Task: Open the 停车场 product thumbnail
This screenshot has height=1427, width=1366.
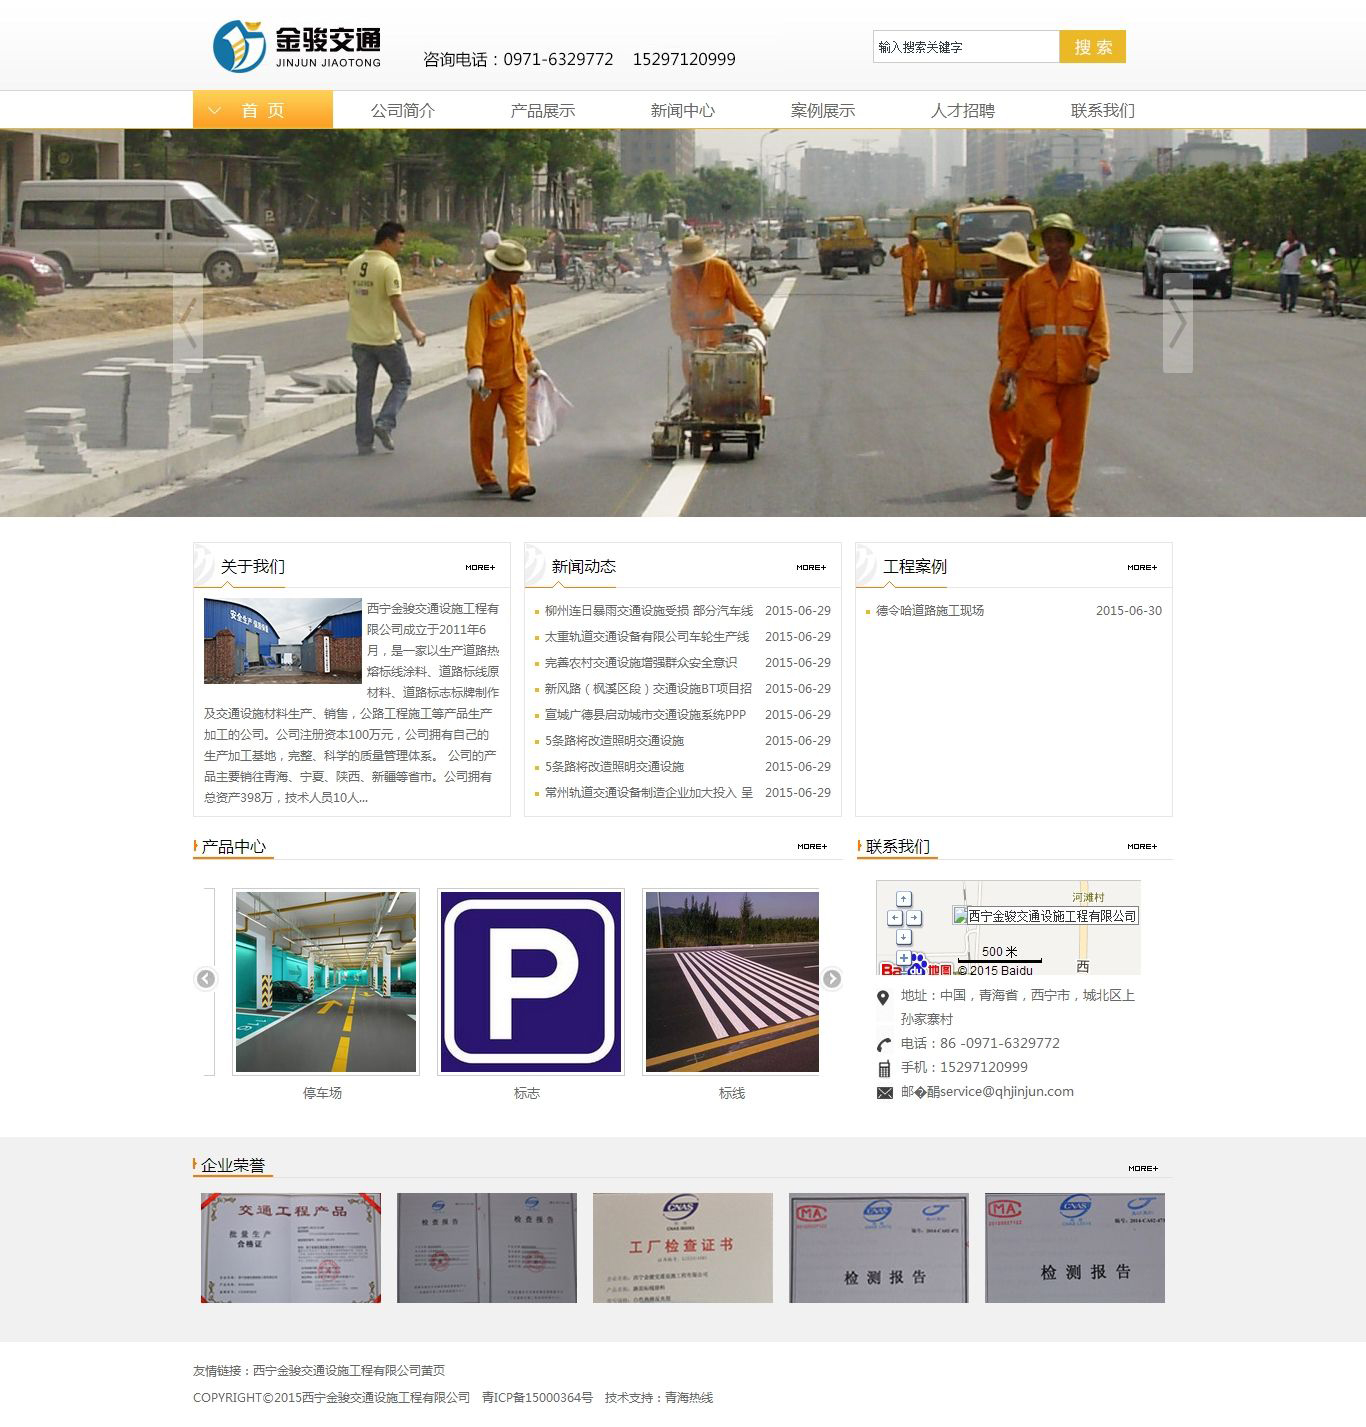Action: [326, 981]
